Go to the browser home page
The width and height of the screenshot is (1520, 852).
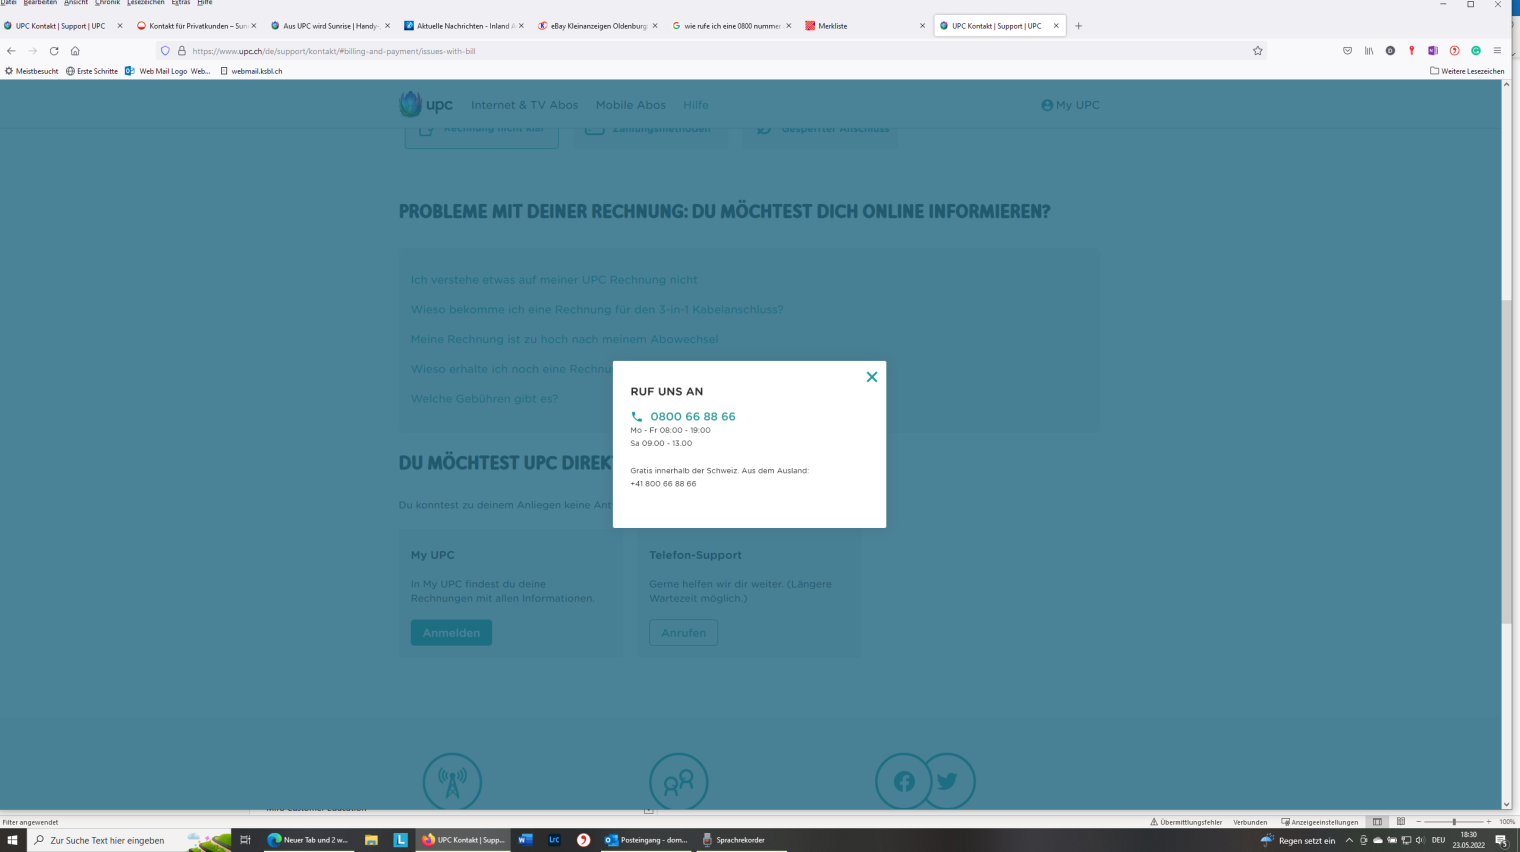[75, 51]
